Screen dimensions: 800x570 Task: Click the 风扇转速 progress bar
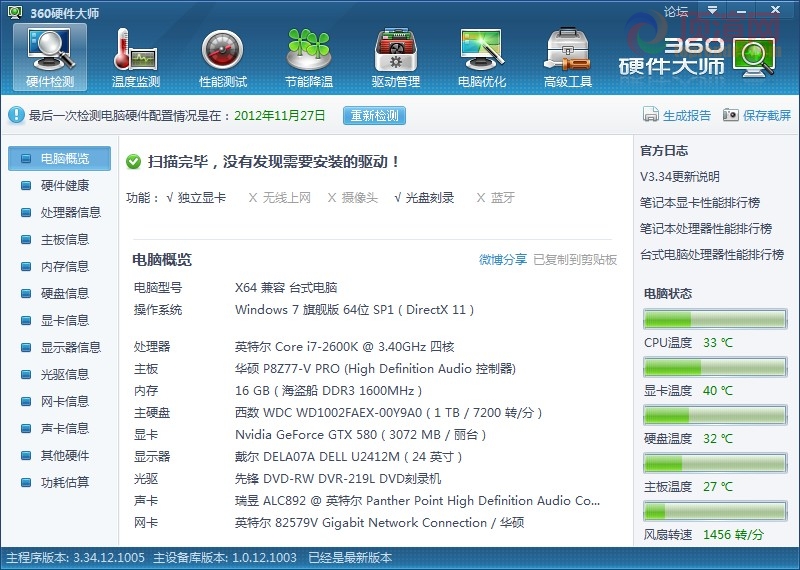pos(715,511)
